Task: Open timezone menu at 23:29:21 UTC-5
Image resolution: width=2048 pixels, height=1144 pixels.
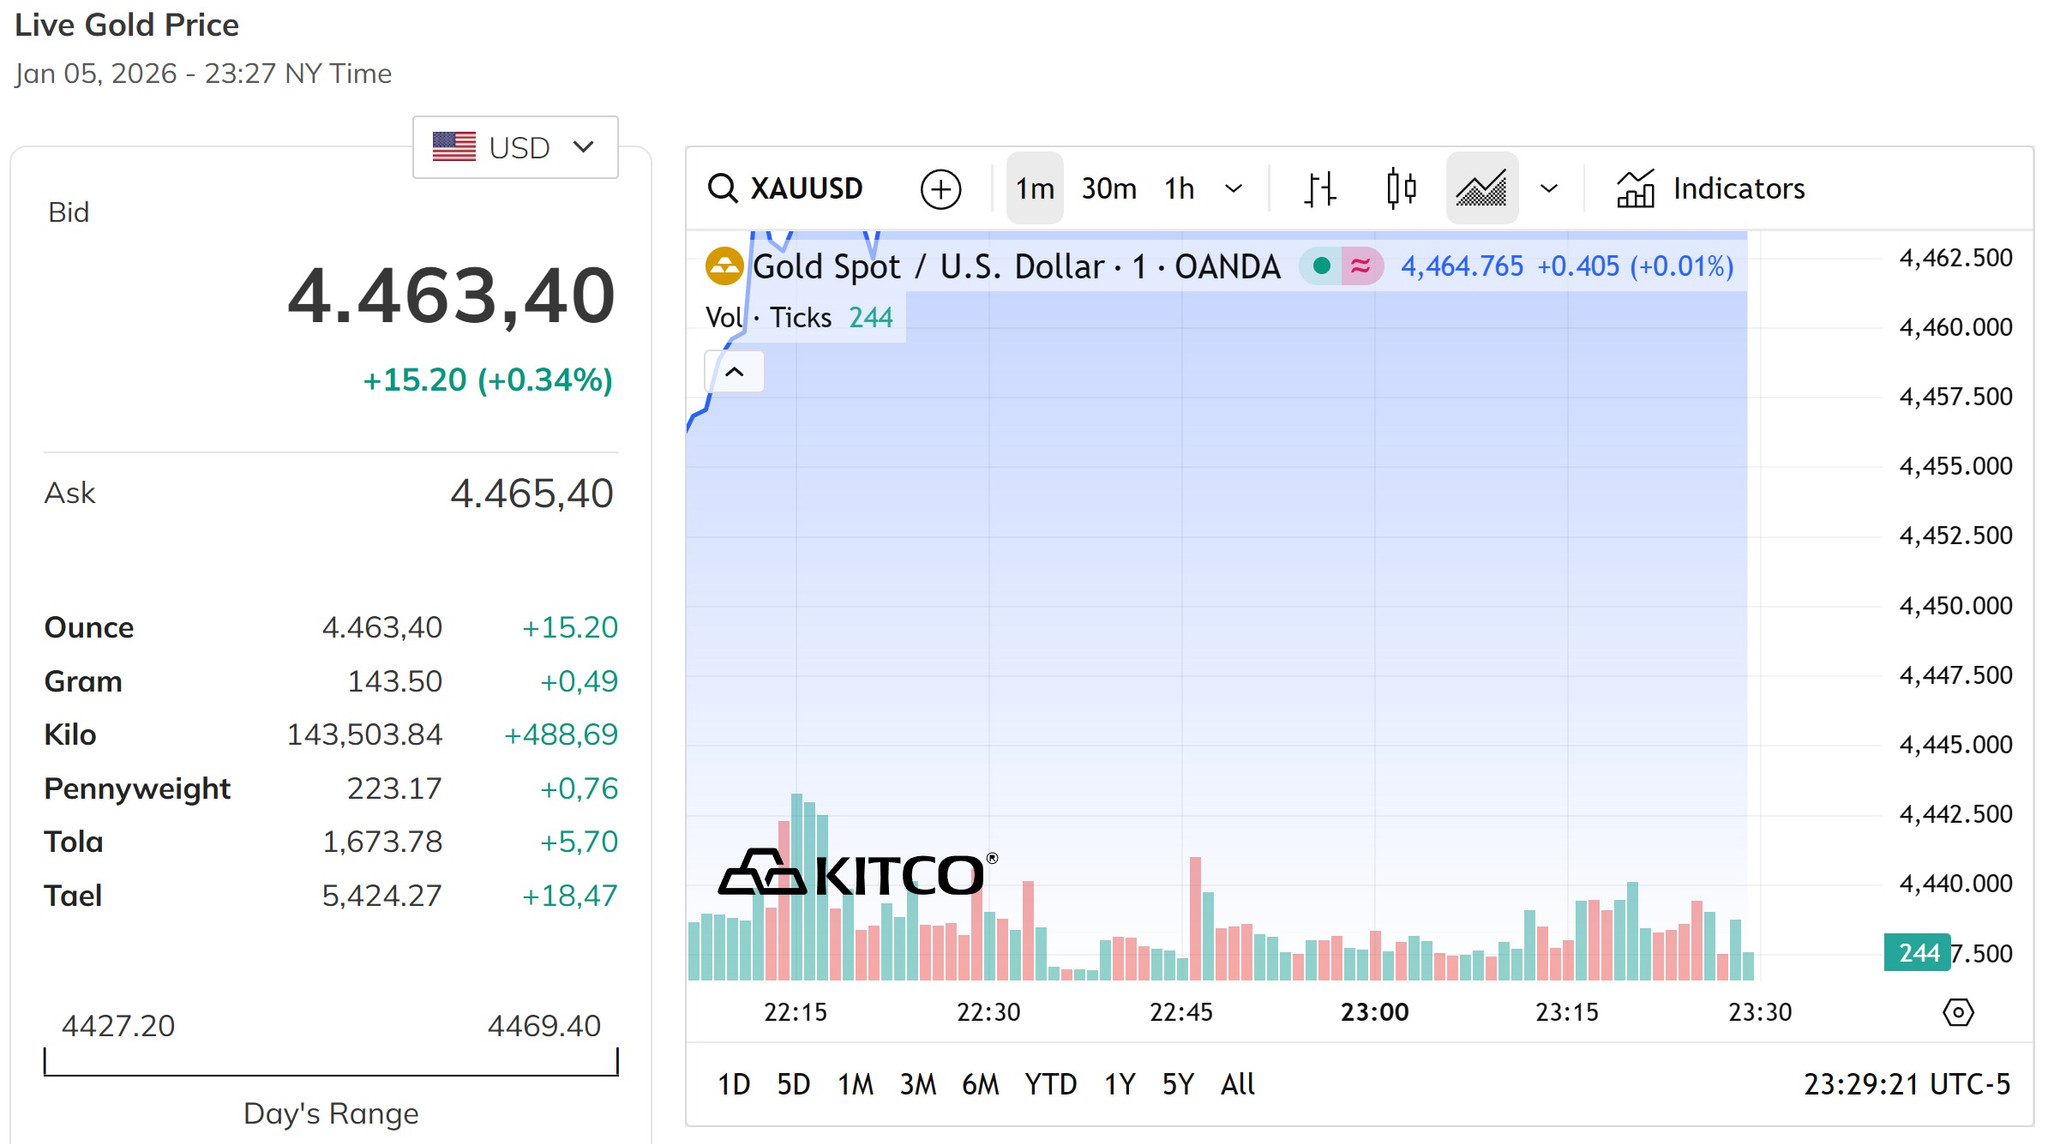Action: [1906, 1084]
